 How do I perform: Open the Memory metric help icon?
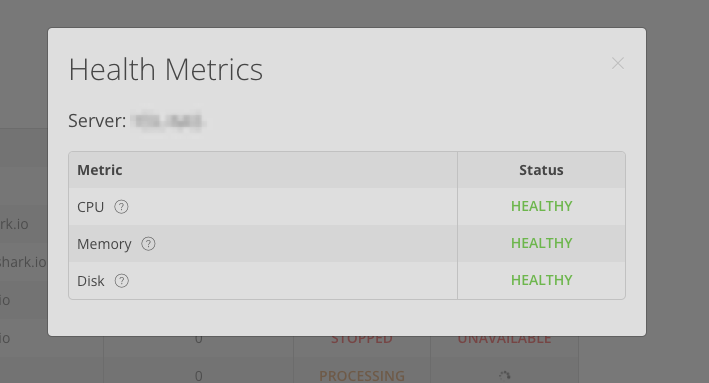click(148, 244)
